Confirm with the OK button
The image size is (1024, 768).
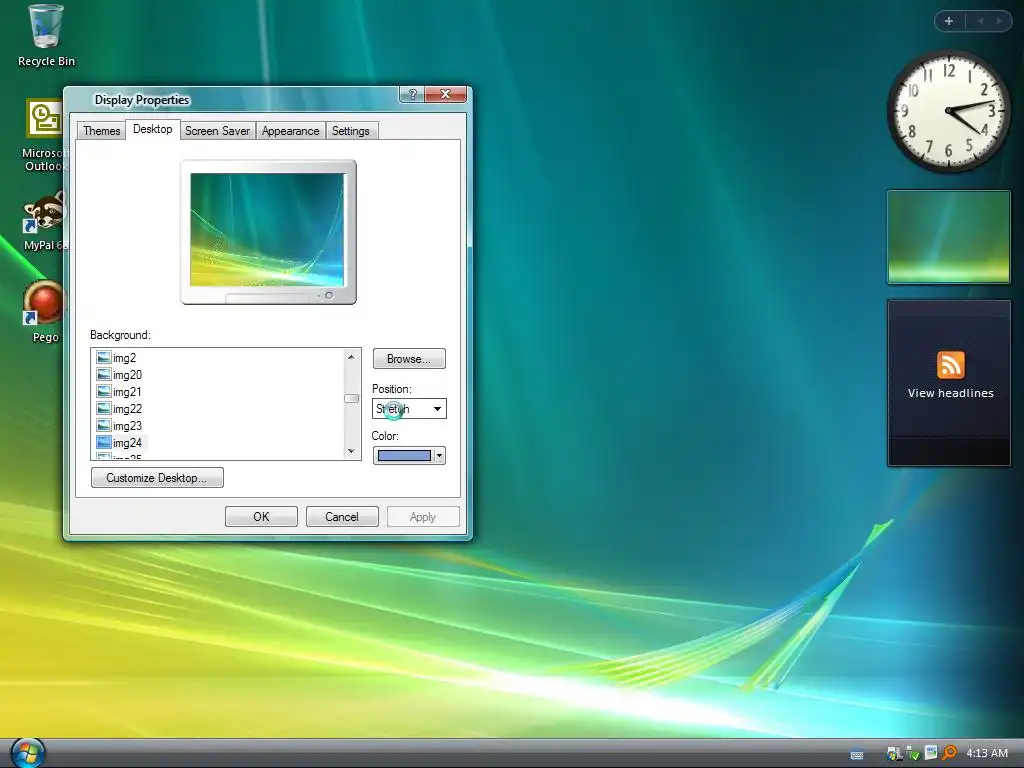point(261,517)
